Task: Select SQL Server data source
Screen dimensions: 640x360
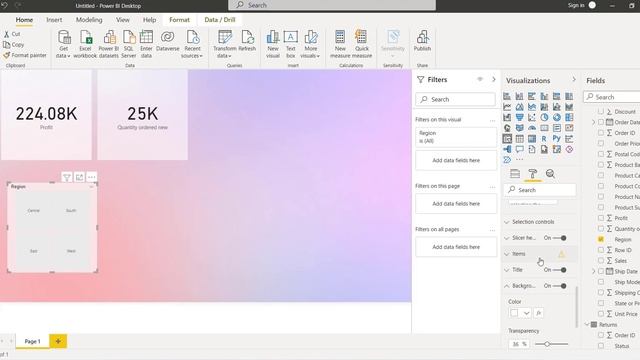Action: coord(129,44)
